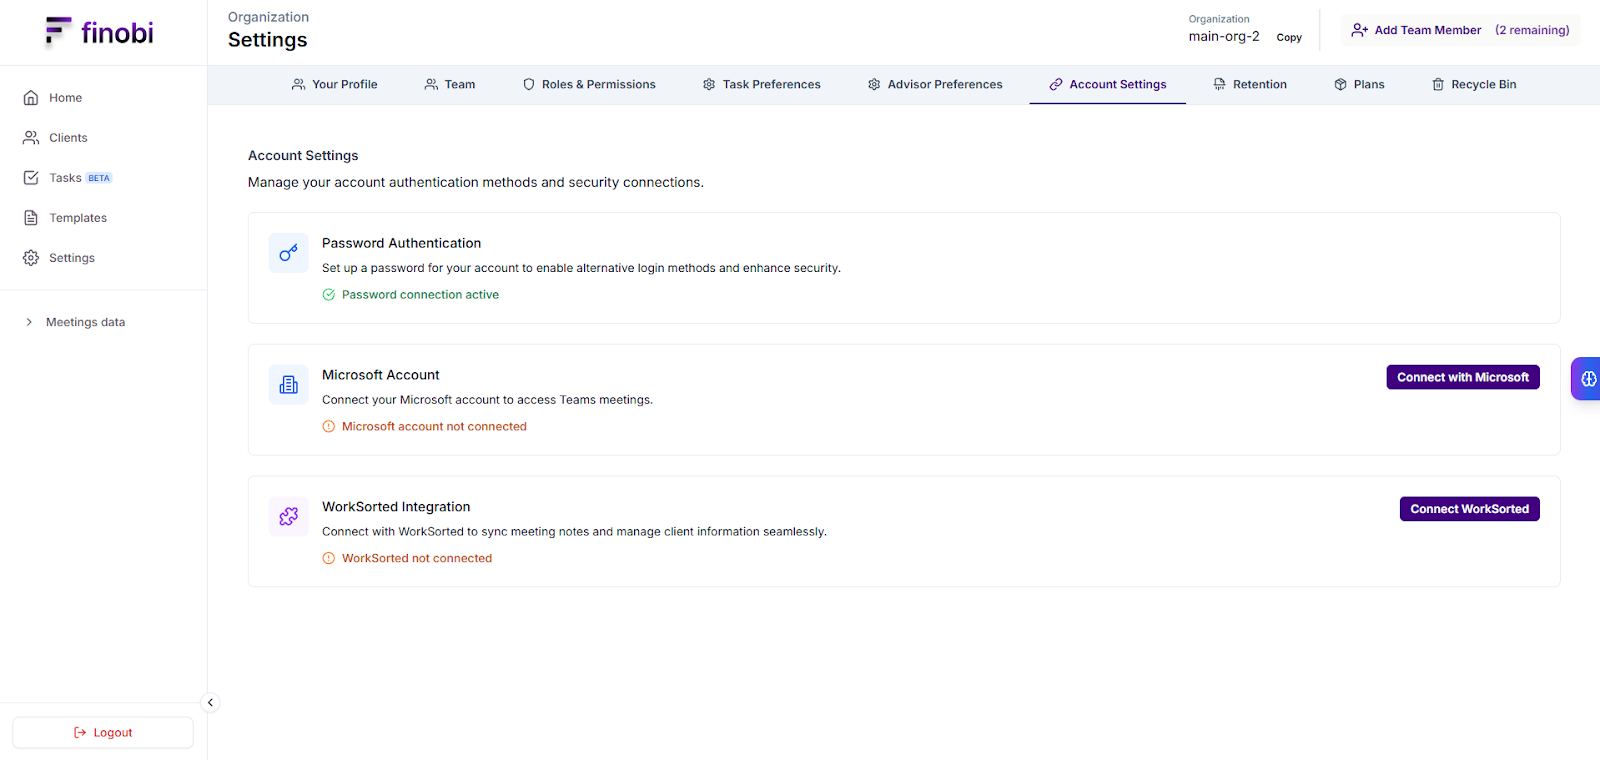1600x760 pixels.
Task: Click the WorkSorted puzzle piece icon
Action: (289, 517)
